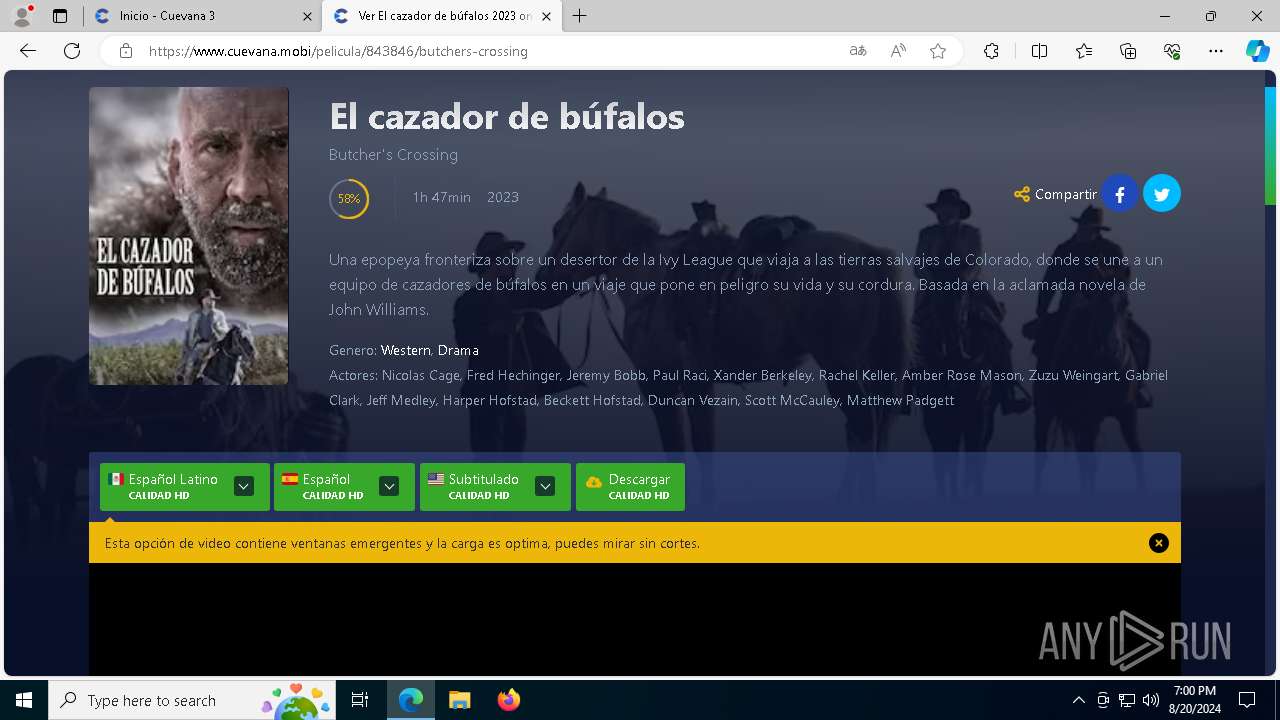1280x720 pixels.
Task: Open the Copilot sidebar
Action: 1257,51
